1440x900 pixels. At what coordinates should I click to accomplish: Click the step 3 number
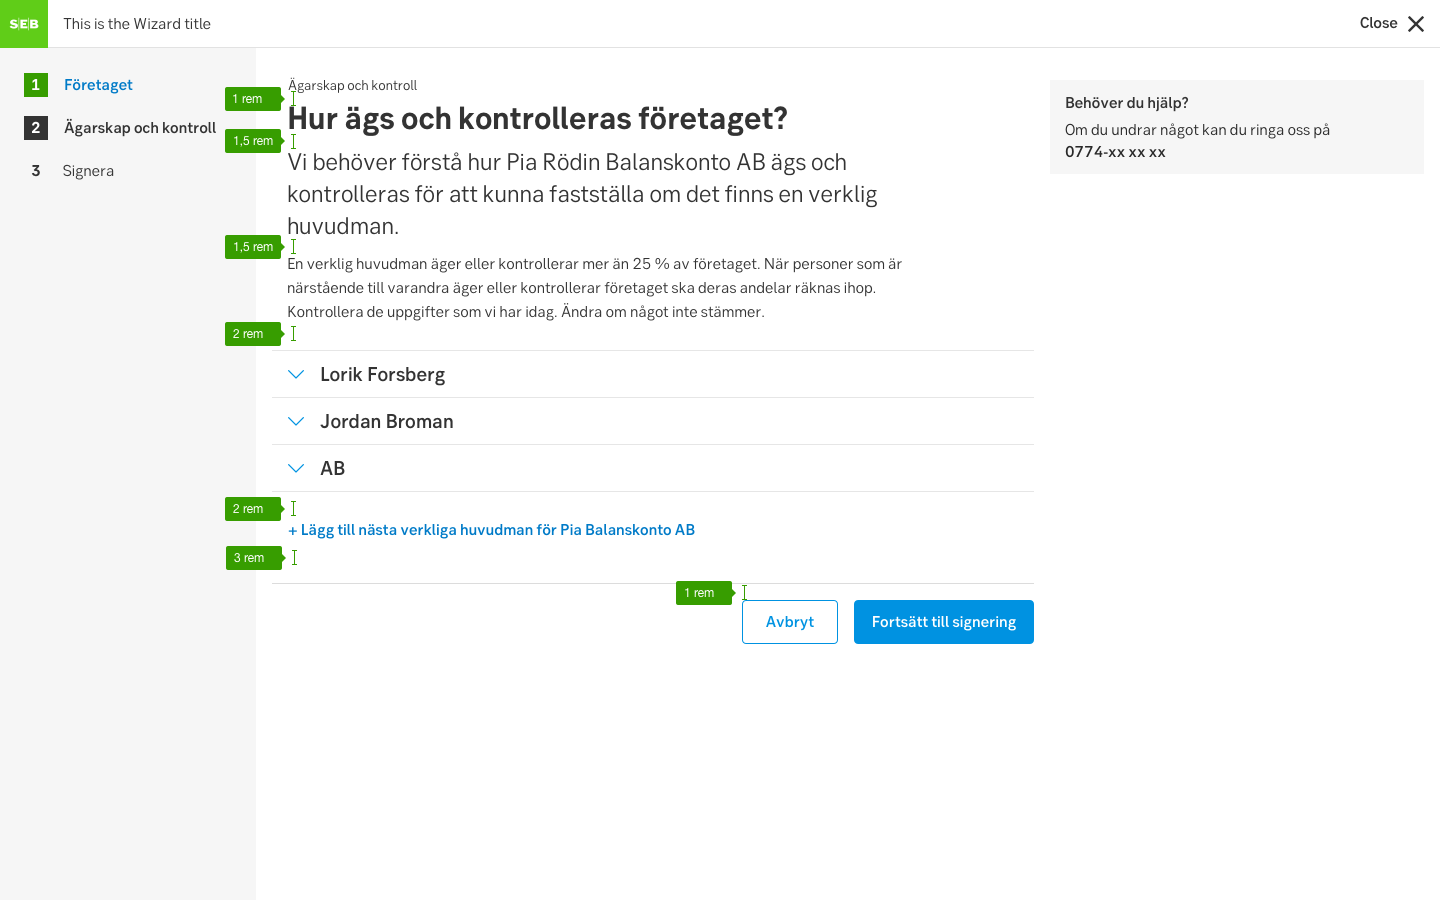coord(36,171)
